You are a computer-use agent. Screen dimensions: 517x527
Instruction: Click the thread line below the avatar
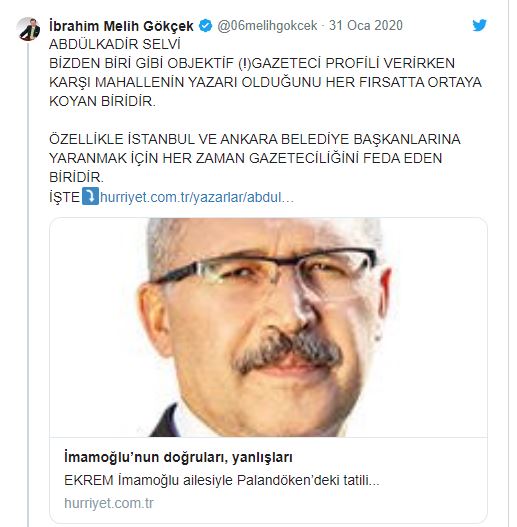click(x=29, y=284)
